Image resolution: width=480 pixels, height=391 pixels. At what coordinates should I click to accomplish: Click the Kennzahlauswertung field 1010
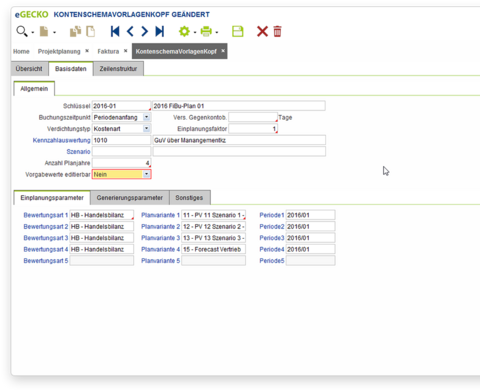pyautogui.click(x=121, y=140)
